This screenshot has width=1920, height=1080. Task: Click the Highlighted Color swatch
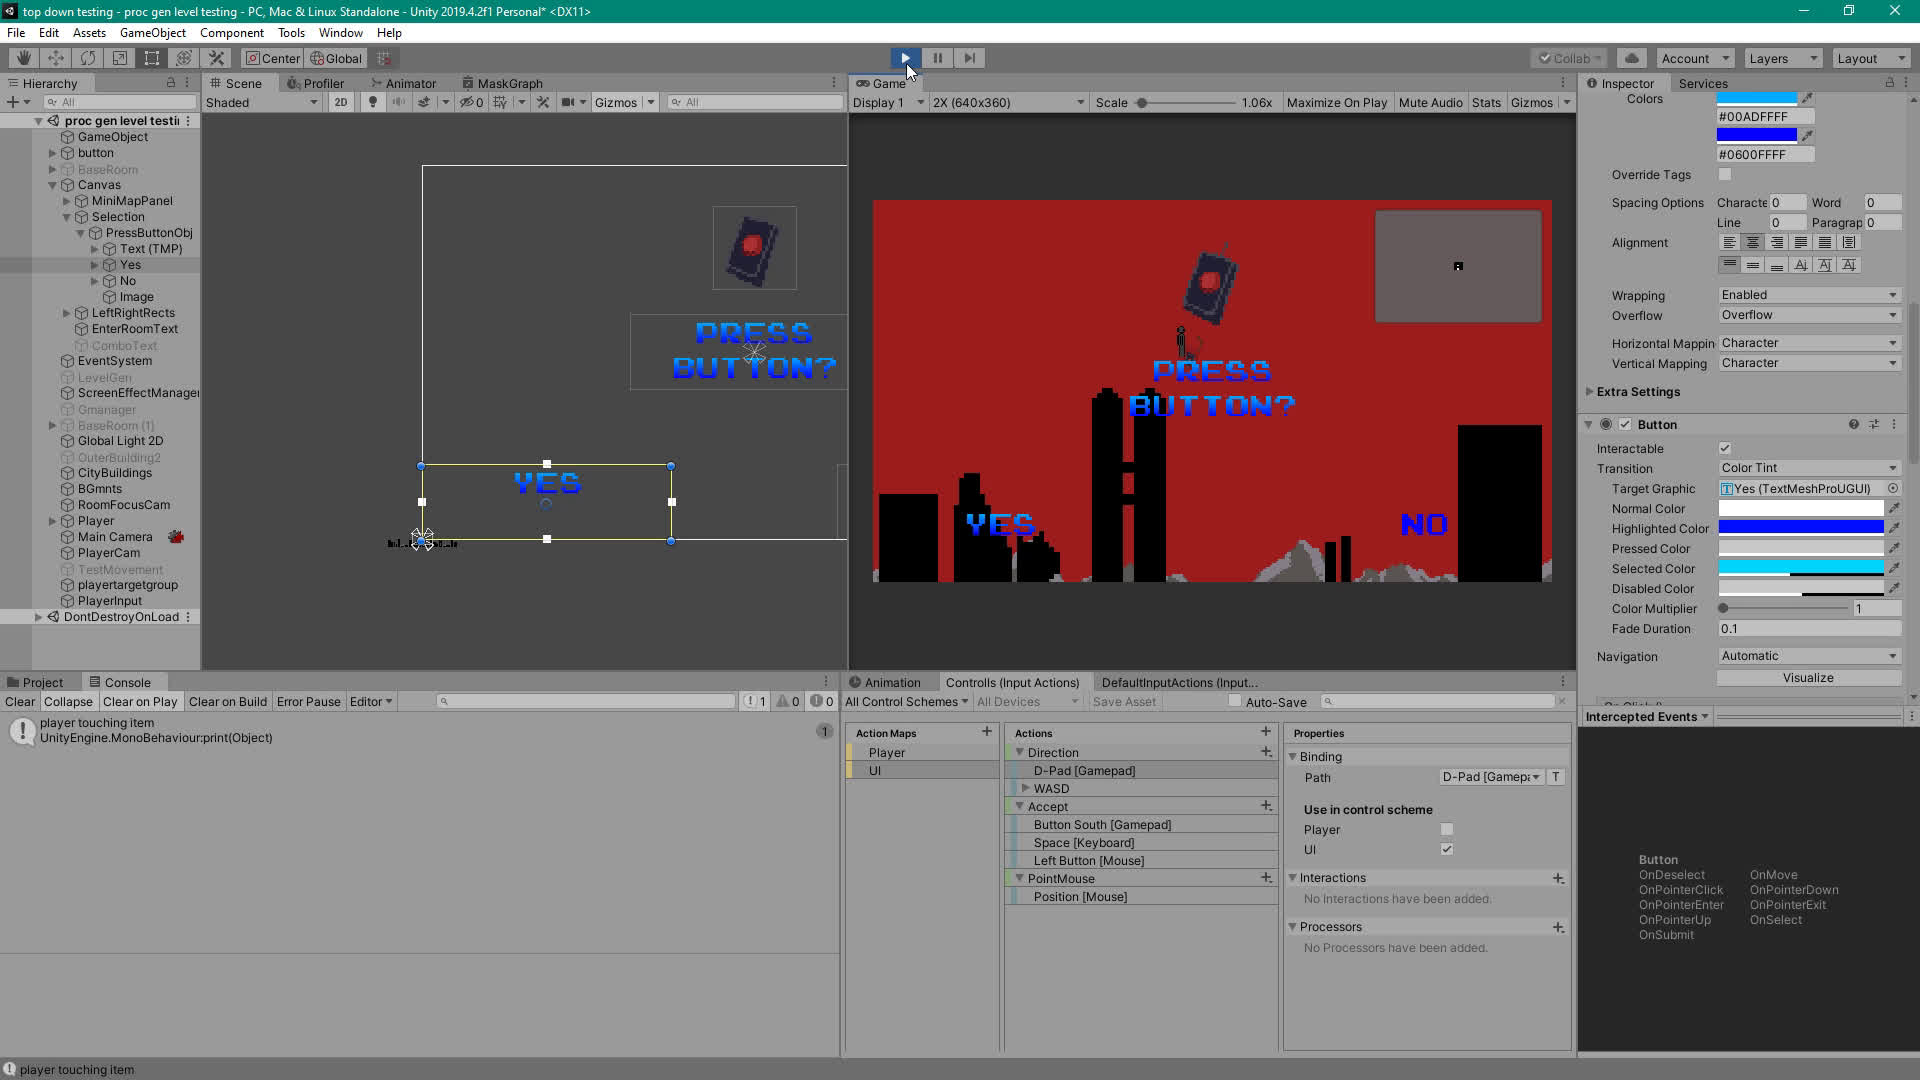click(x=1800, y=528)
